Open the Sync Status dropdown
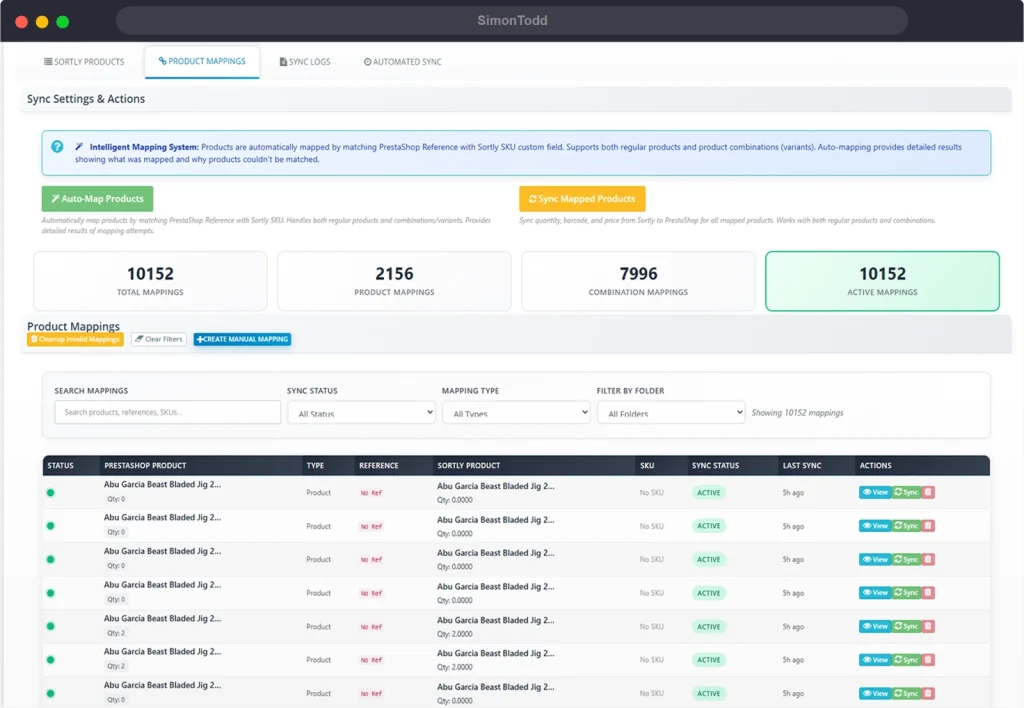1024x708 pixels. click(x=361, y=412)
